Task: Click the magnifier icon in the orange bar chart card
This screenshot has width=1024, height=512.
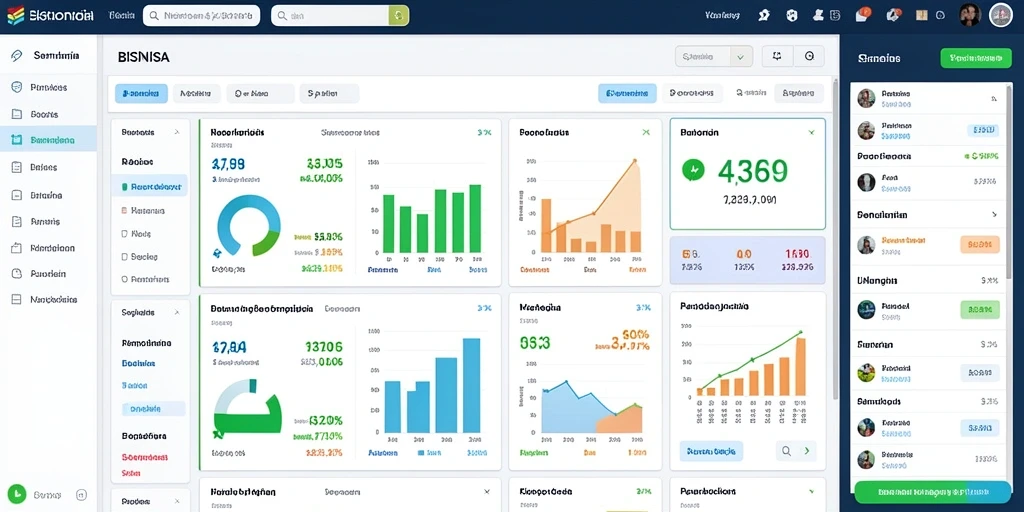Action: pos(786,451)
